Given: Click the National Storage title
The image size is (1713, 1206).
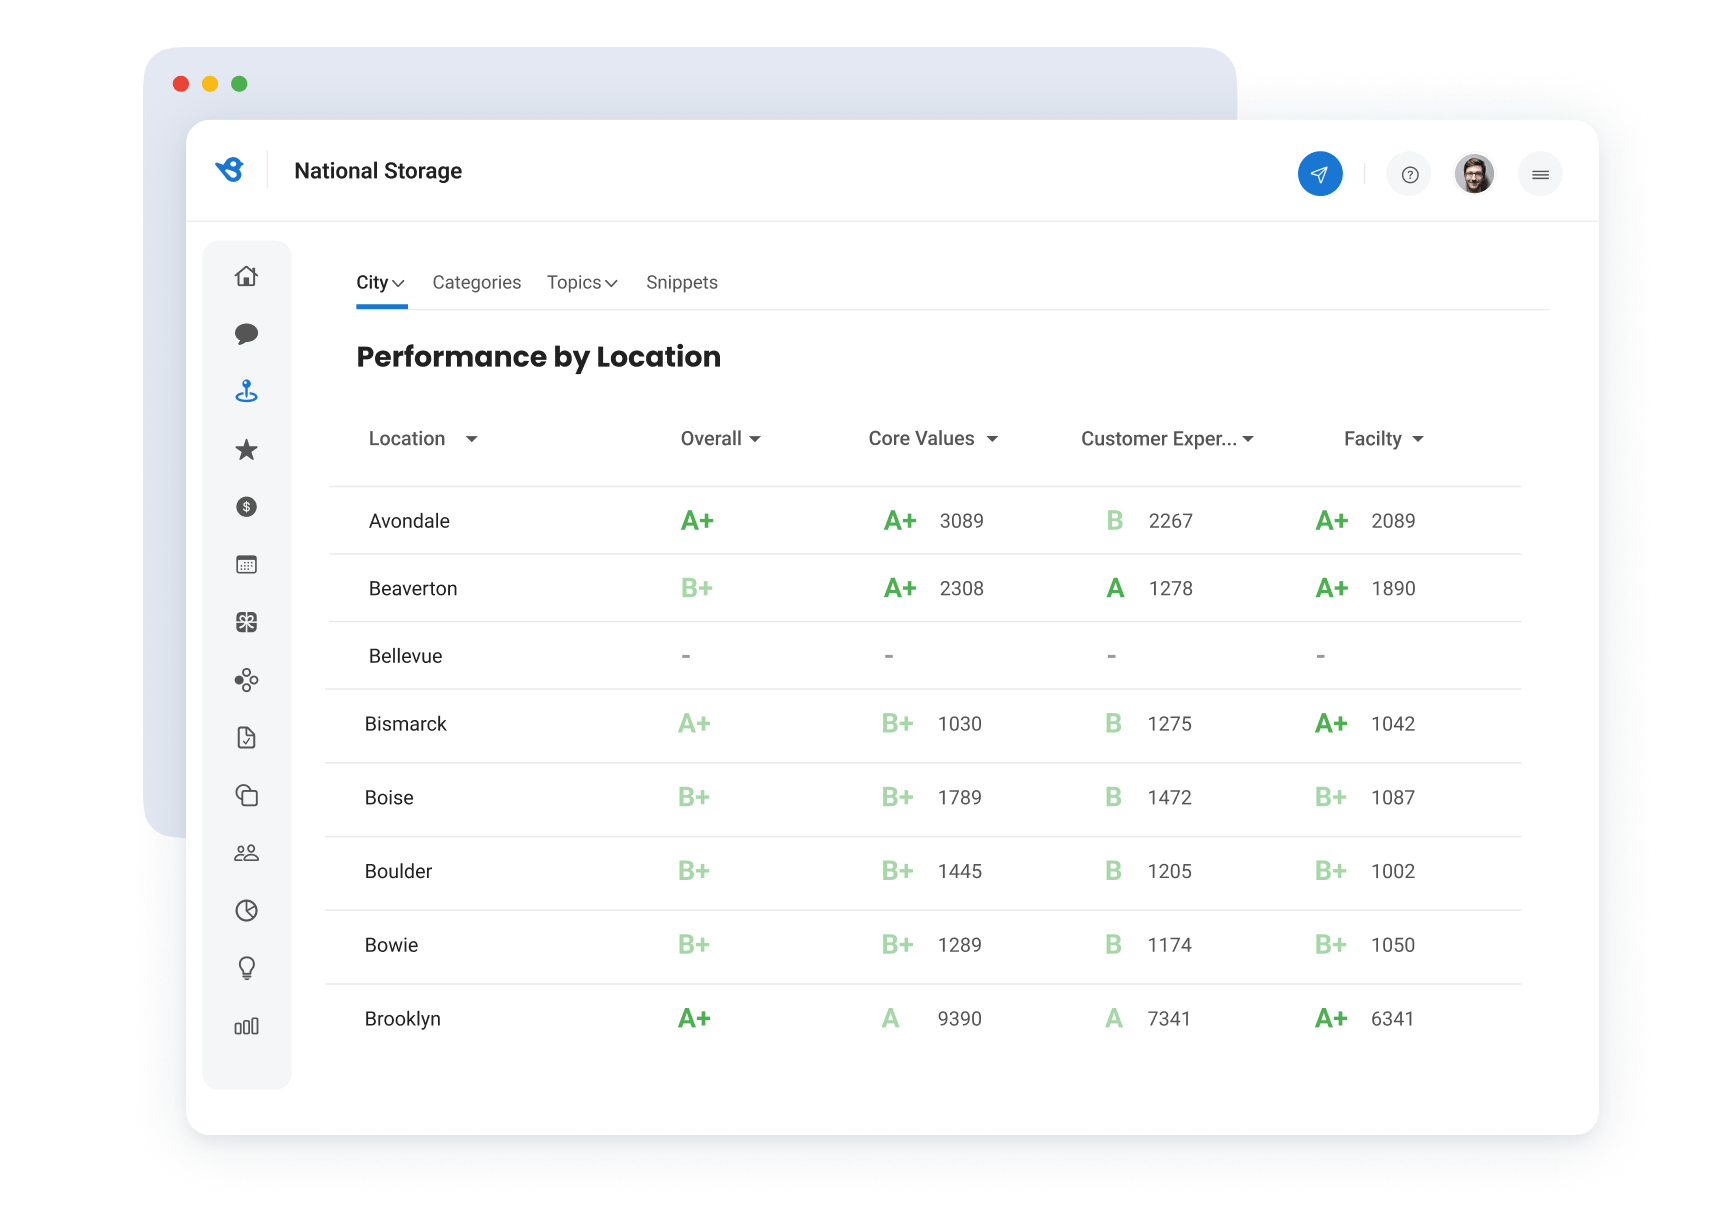Looking at the screenshot, I should 378,171.
